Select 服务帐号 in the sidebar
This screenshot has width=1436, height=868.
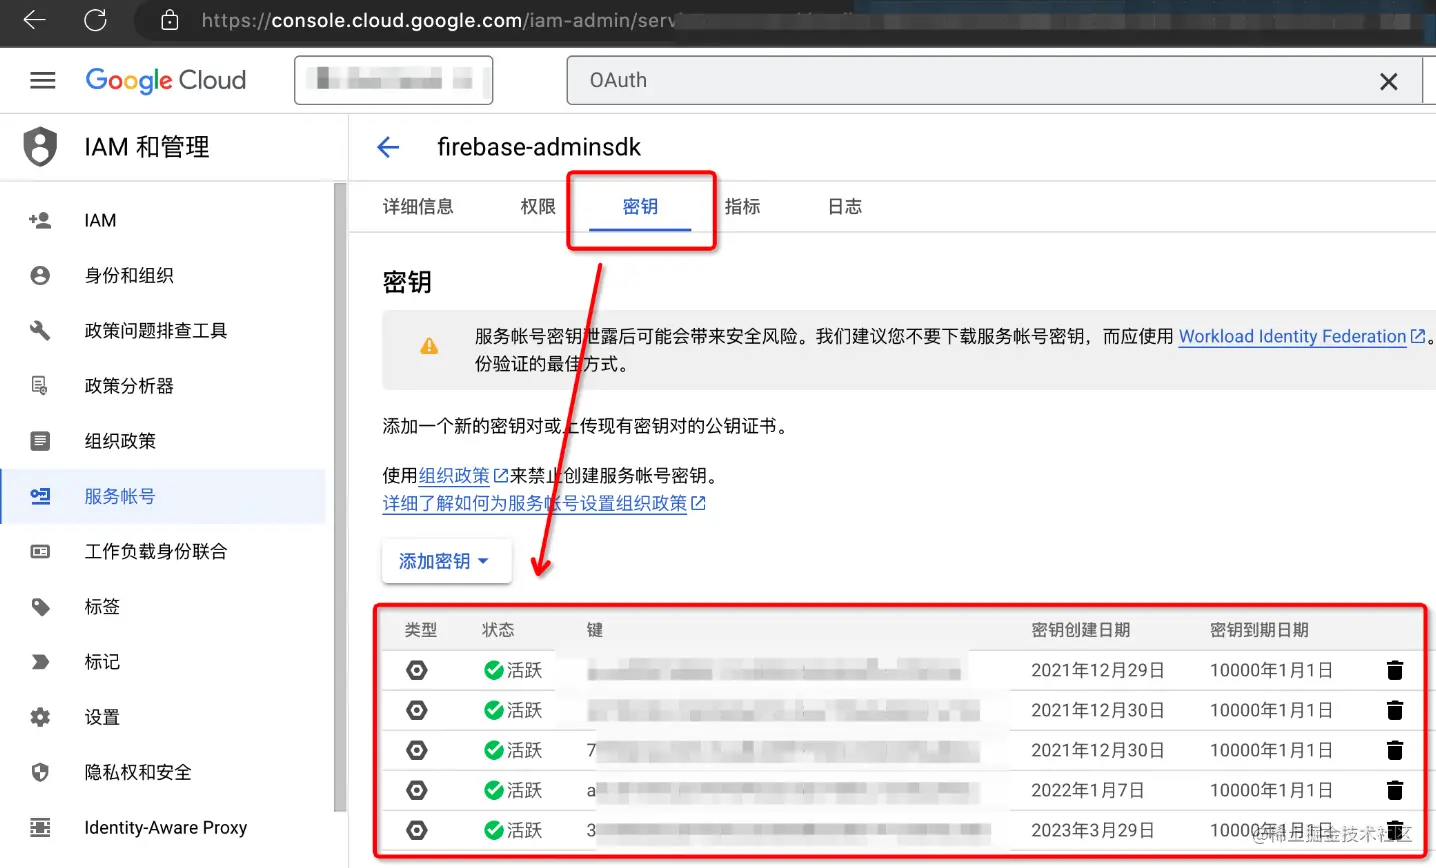164,496
